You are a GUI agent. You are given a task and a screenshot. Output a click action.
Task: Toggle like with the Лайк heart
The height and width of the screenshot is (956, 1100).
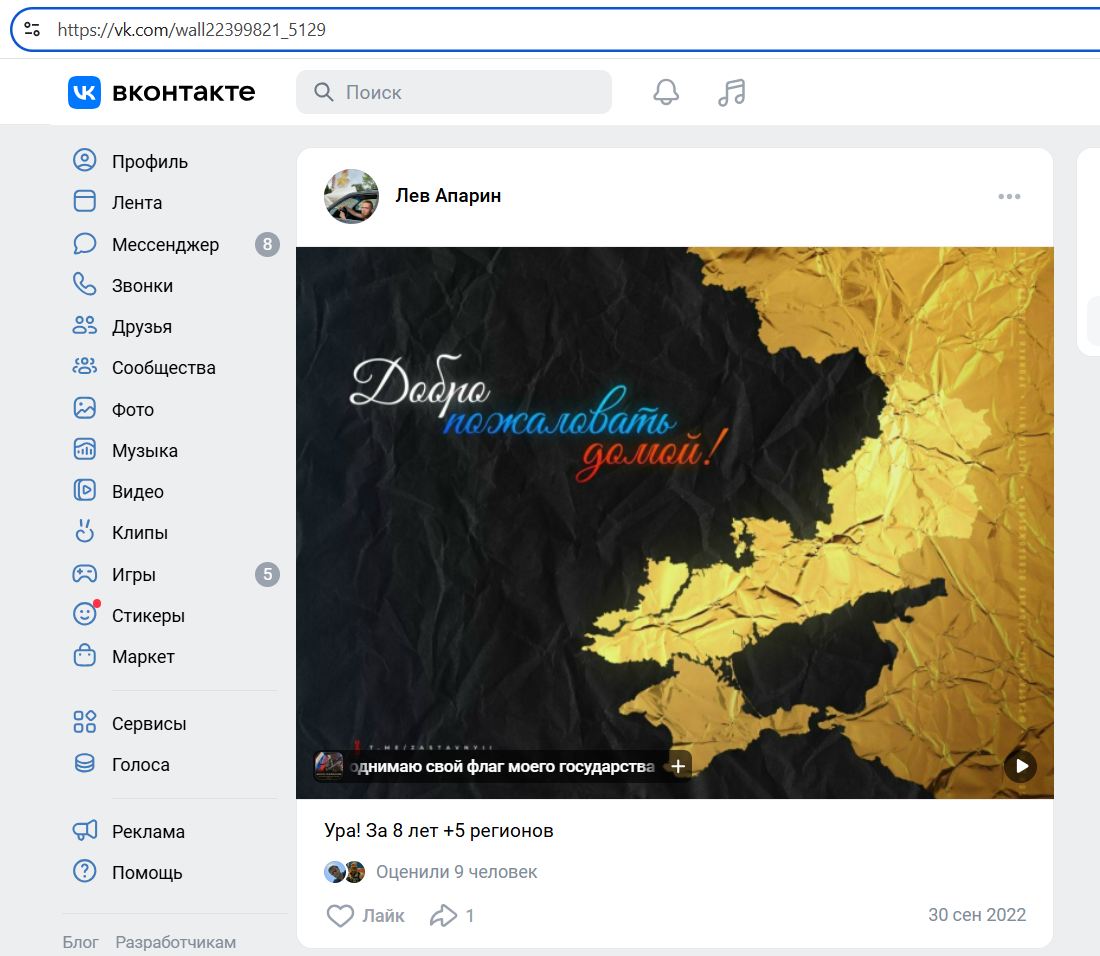(342, 915)
